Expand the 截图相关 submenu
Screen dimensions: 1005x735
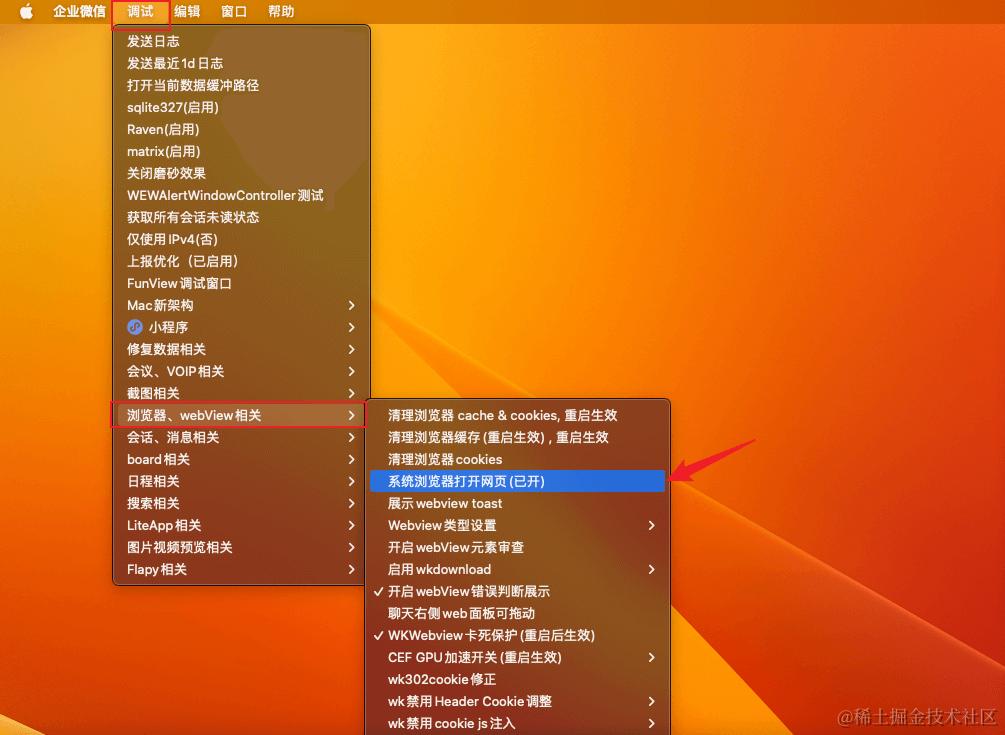241,393
